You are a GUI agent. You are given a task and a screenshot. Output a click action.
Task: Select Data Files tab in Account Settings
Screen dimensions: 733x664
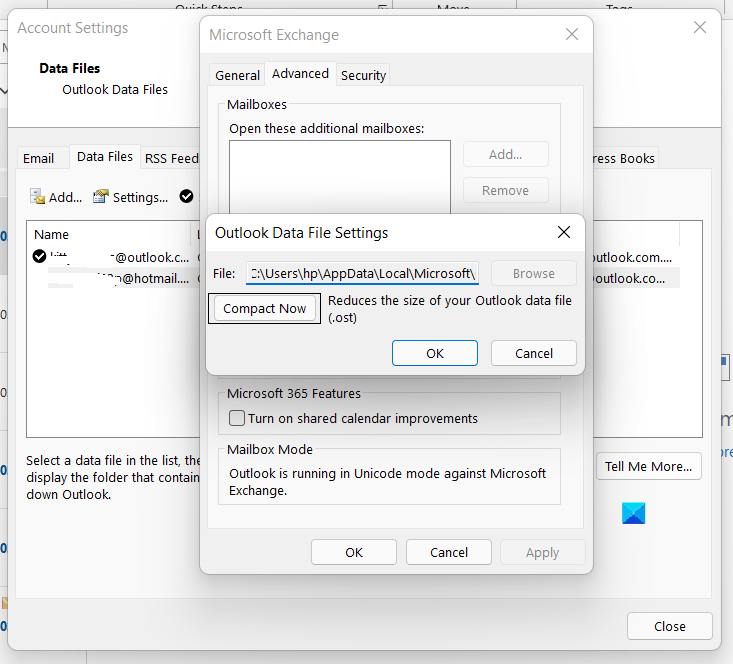point(105,157)
